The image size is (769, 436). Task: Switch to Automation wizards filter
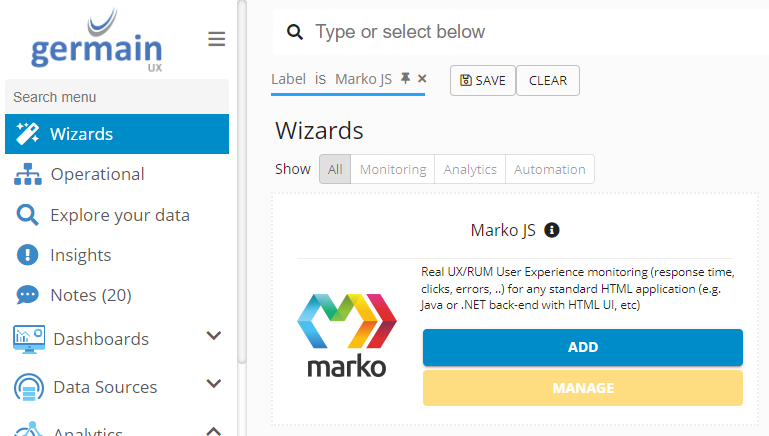(549, 169)
